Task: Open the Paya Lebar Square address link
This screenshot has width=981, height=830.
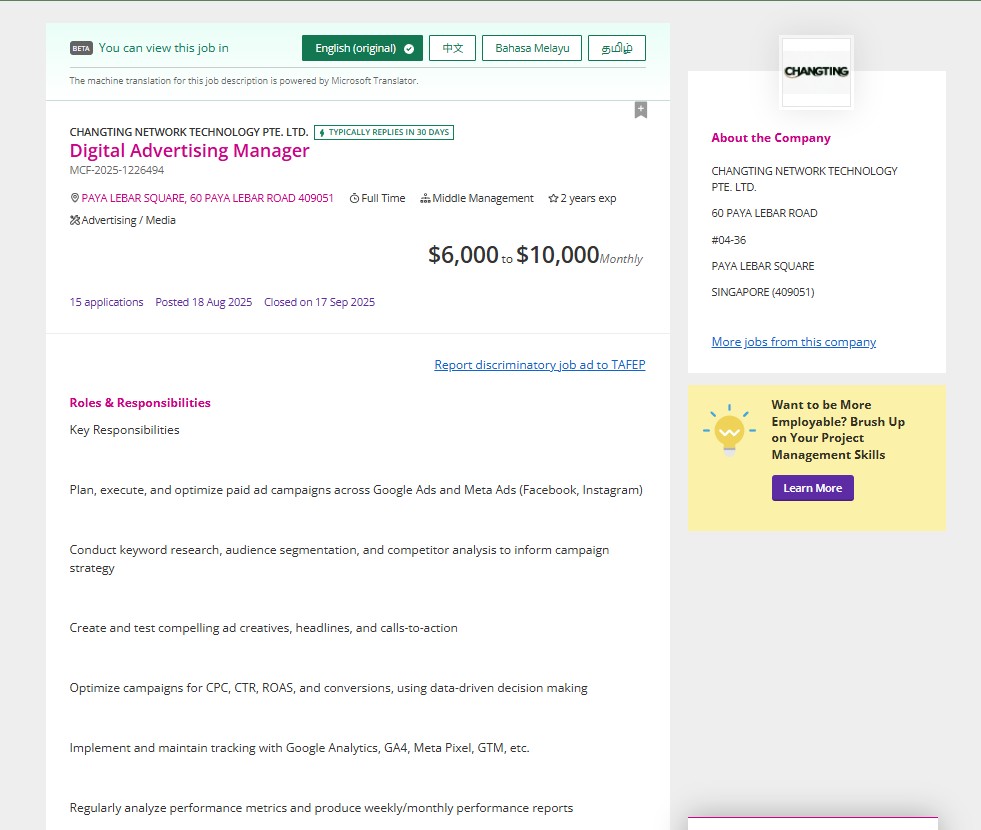Action: tap(207, 199)
